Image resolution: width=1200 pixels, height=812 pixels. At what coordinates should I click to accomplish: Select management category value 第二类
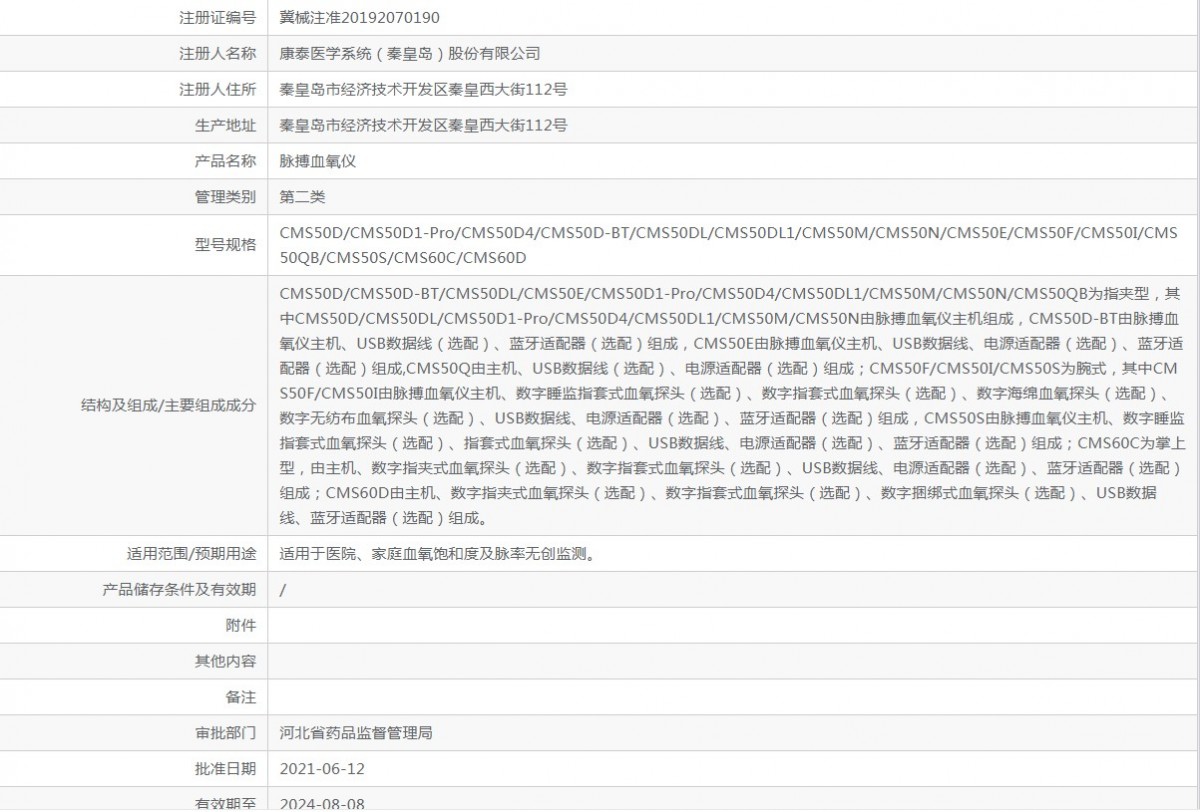(x=303, y=197)
